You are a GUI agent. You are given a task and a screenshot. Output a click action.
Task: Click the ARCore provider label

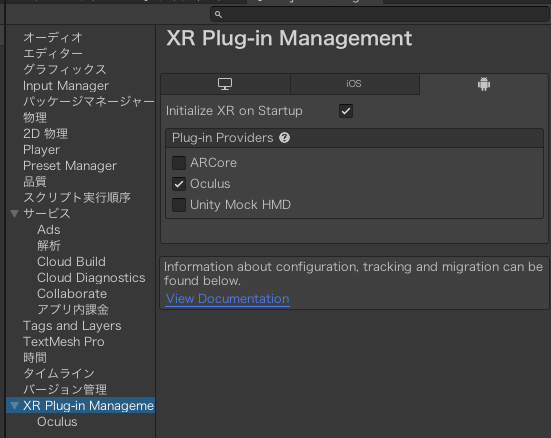coord(213,163)
